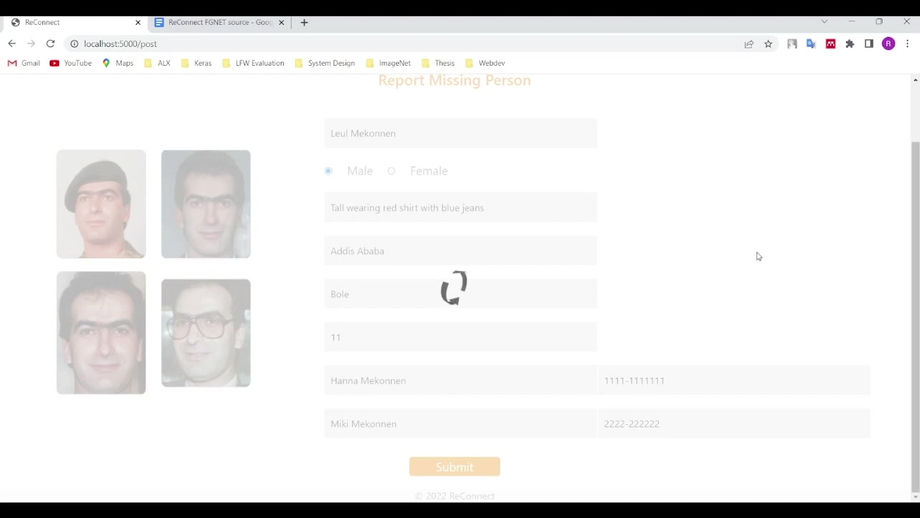Switch to the ReConnect tab

click(75, 22)
